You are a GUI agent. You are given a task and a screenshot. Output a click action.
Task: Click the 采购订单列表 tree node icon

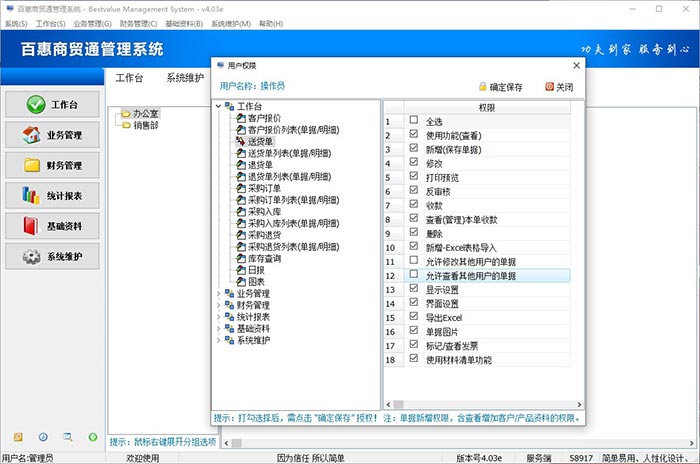pos(241,200)
